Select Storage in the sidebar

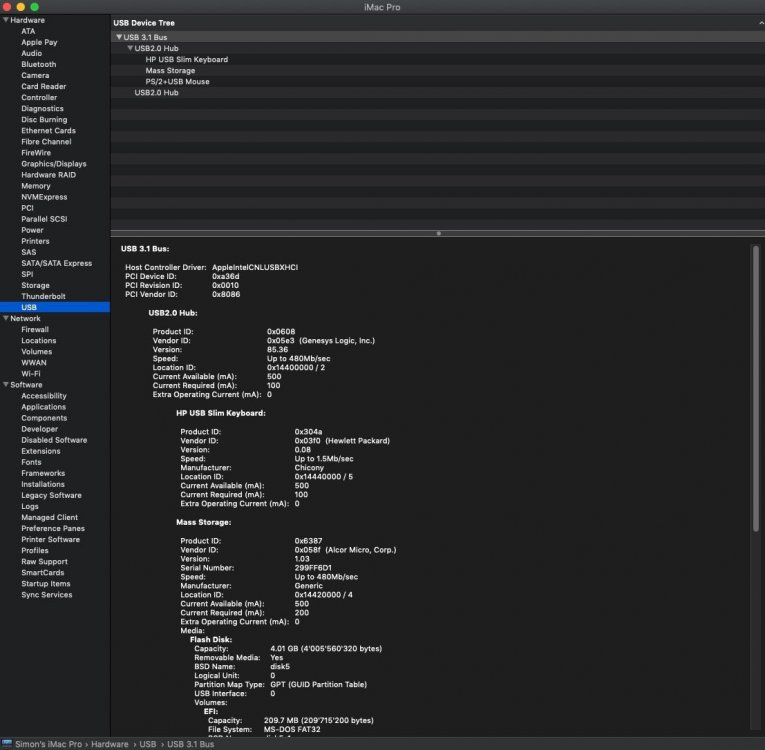(35, 285)
